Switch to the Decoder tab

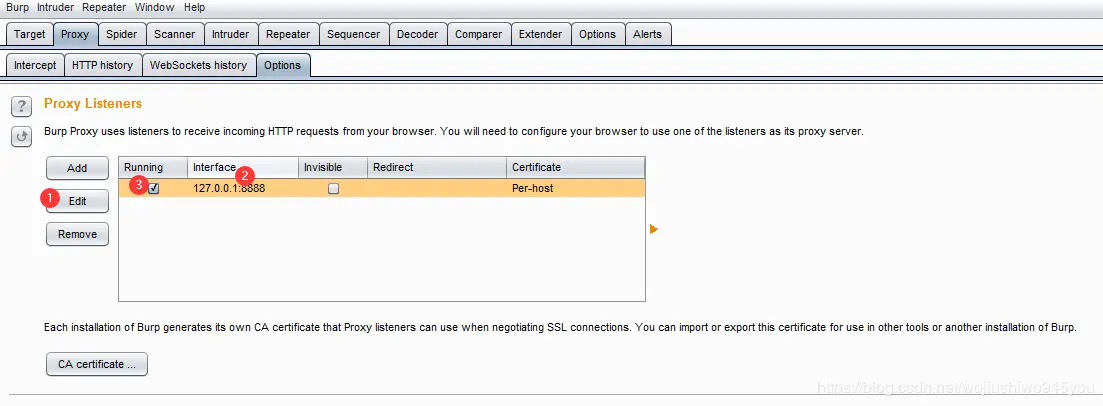(418, 34)
